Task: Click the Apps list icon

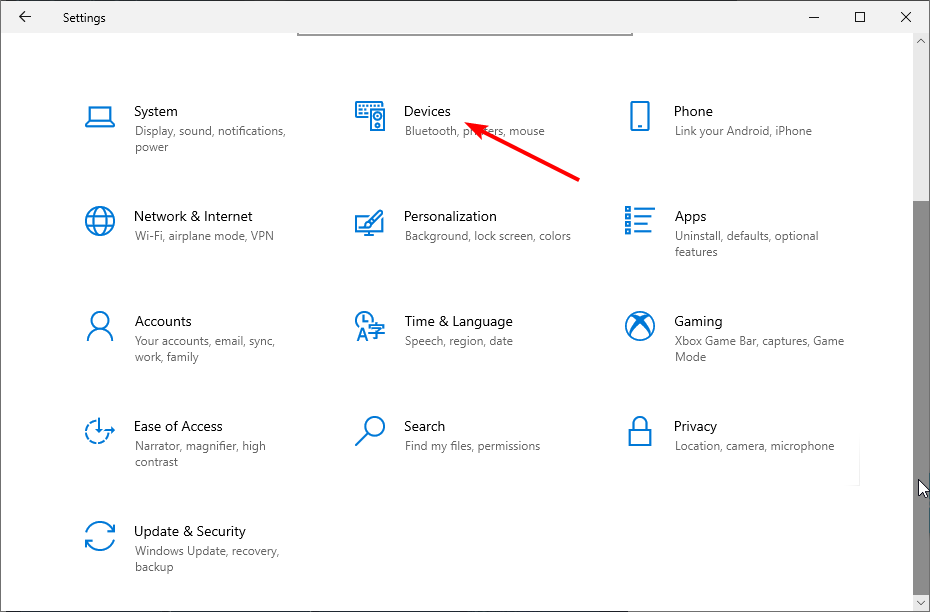Action: (x=640, y=221)
